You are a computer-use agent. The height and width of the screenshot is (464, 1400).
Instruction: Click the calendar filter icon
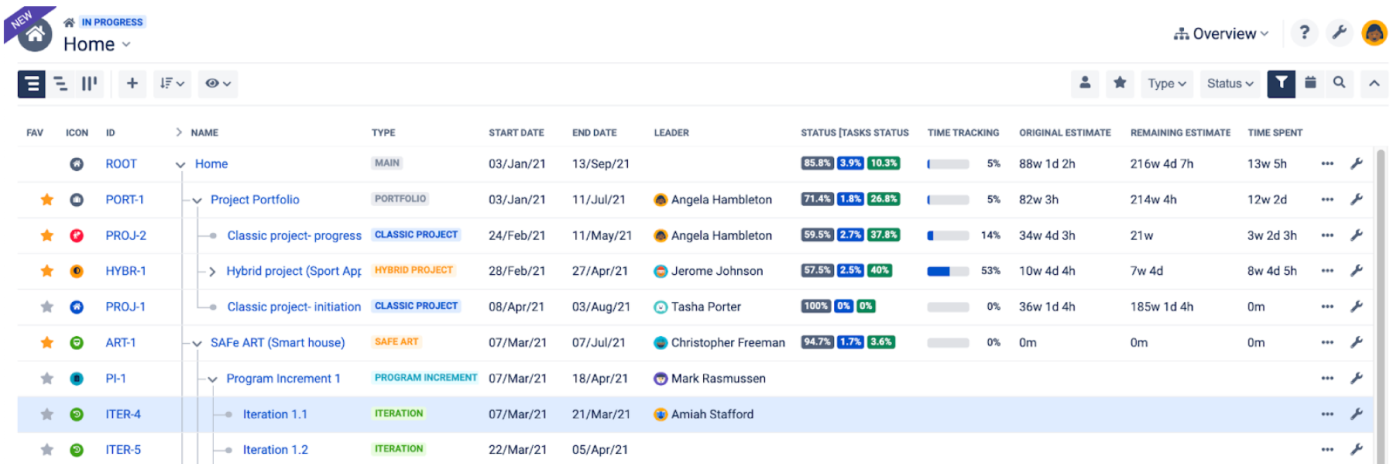[1310, 84]
